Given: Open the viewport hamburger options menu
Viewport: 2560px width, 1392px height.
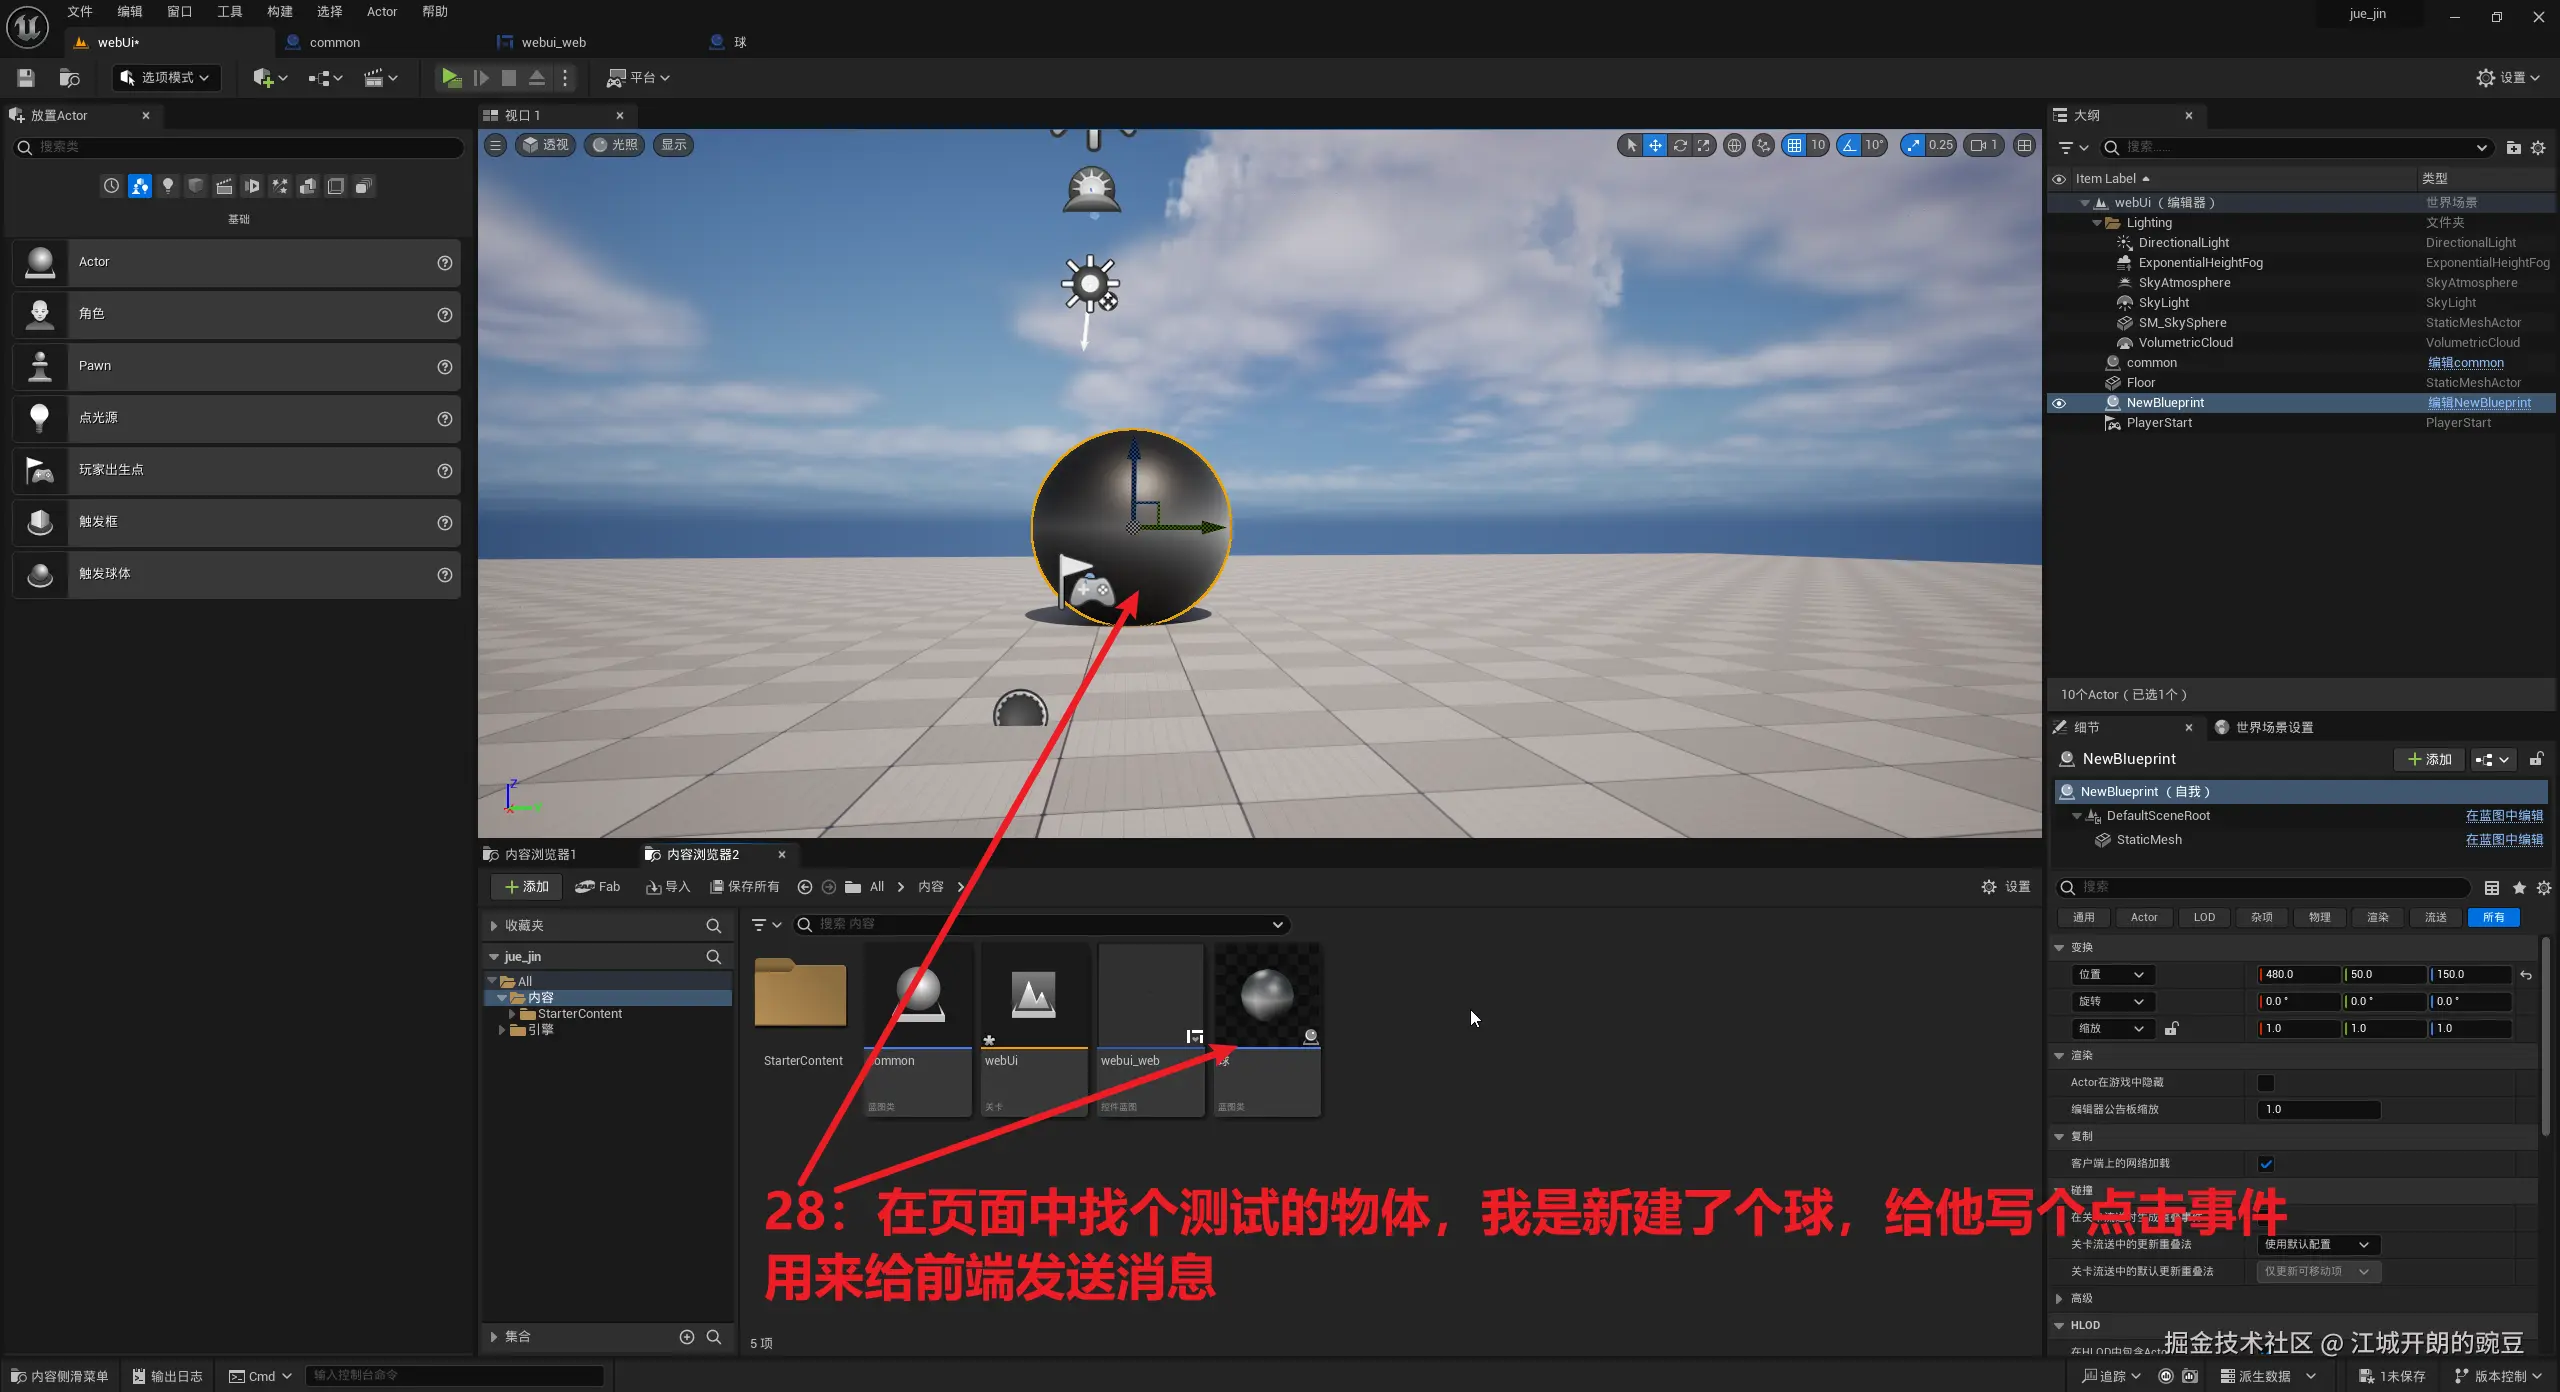Looking at the screenshot, I should [x=495, y=145].
